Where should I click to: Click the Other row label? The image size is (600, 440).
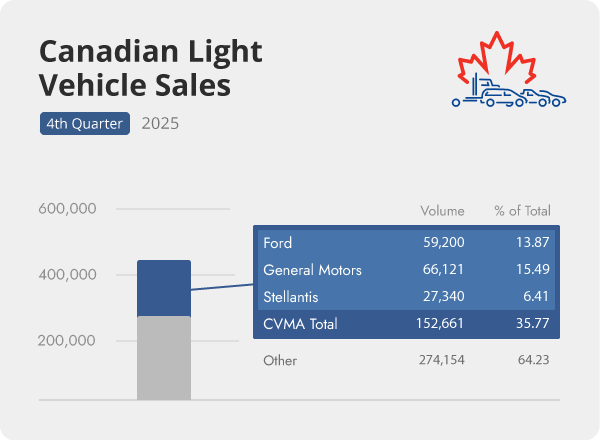280,359
